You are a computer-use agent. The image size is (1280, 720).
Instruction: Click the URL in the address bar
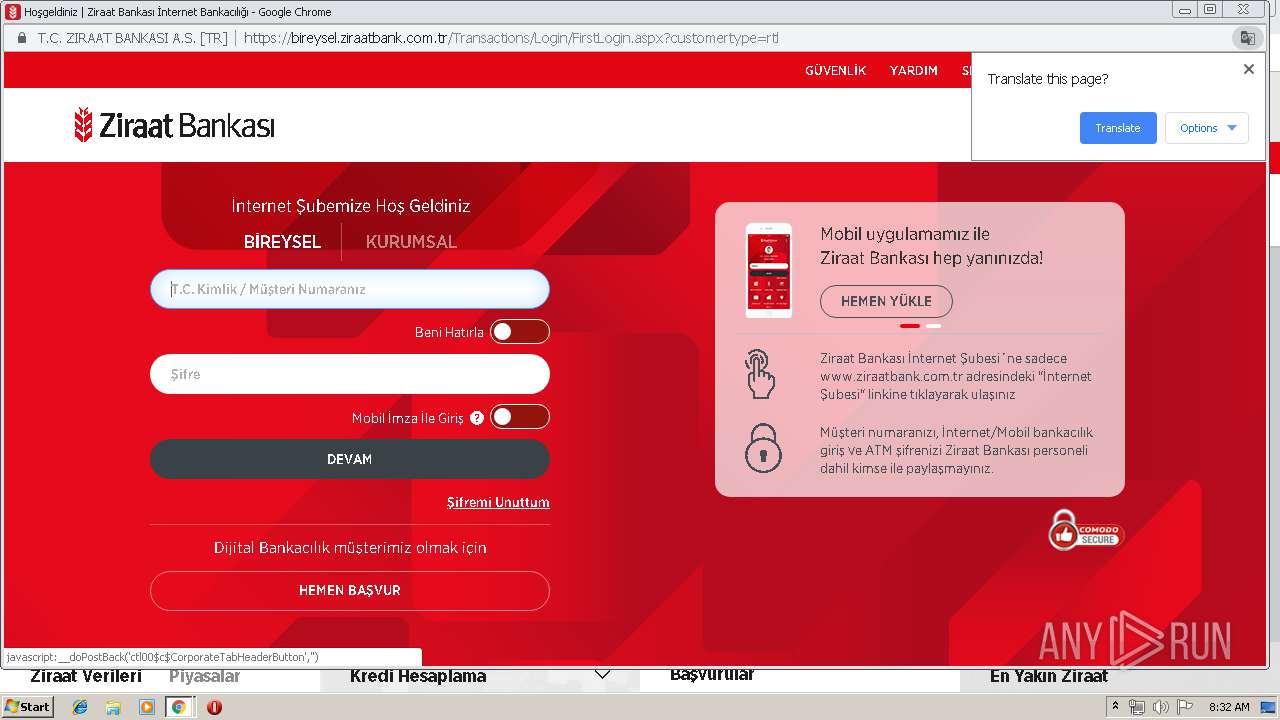coord(511,38)
